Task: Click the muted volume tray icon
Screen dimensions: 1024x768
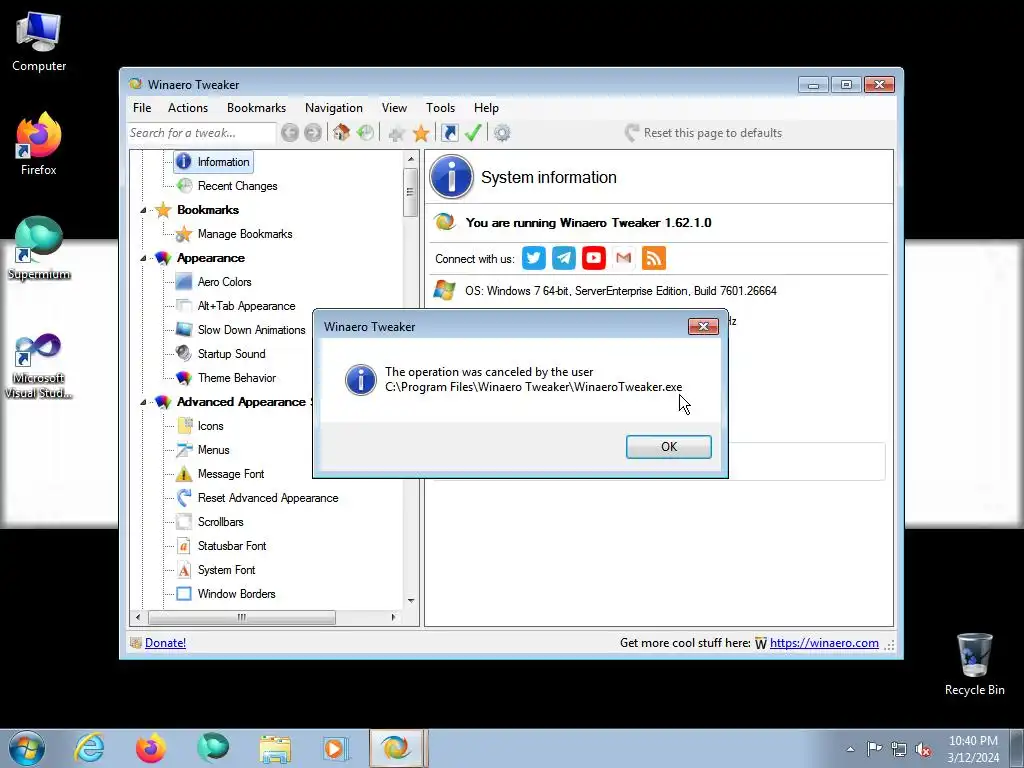Action: coord(923,749)
